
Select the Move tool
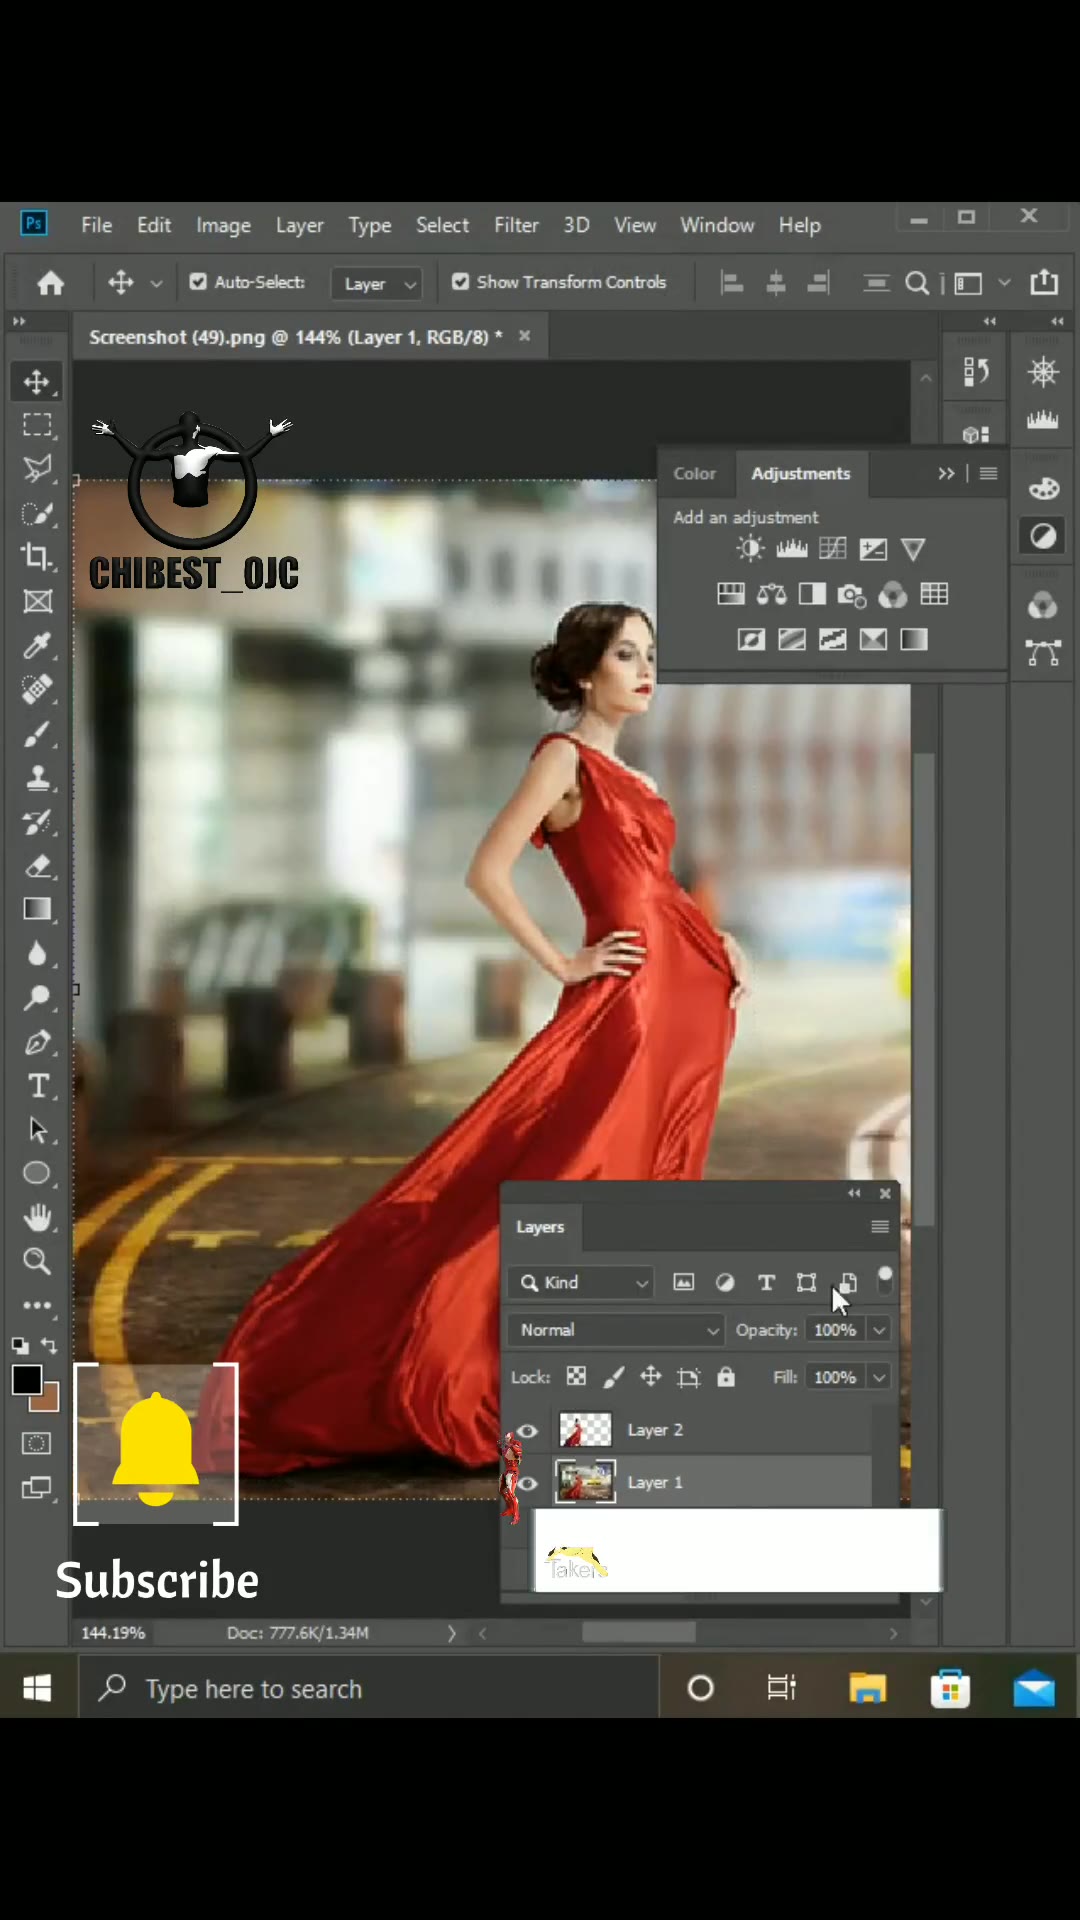click(x=37, y=381)
